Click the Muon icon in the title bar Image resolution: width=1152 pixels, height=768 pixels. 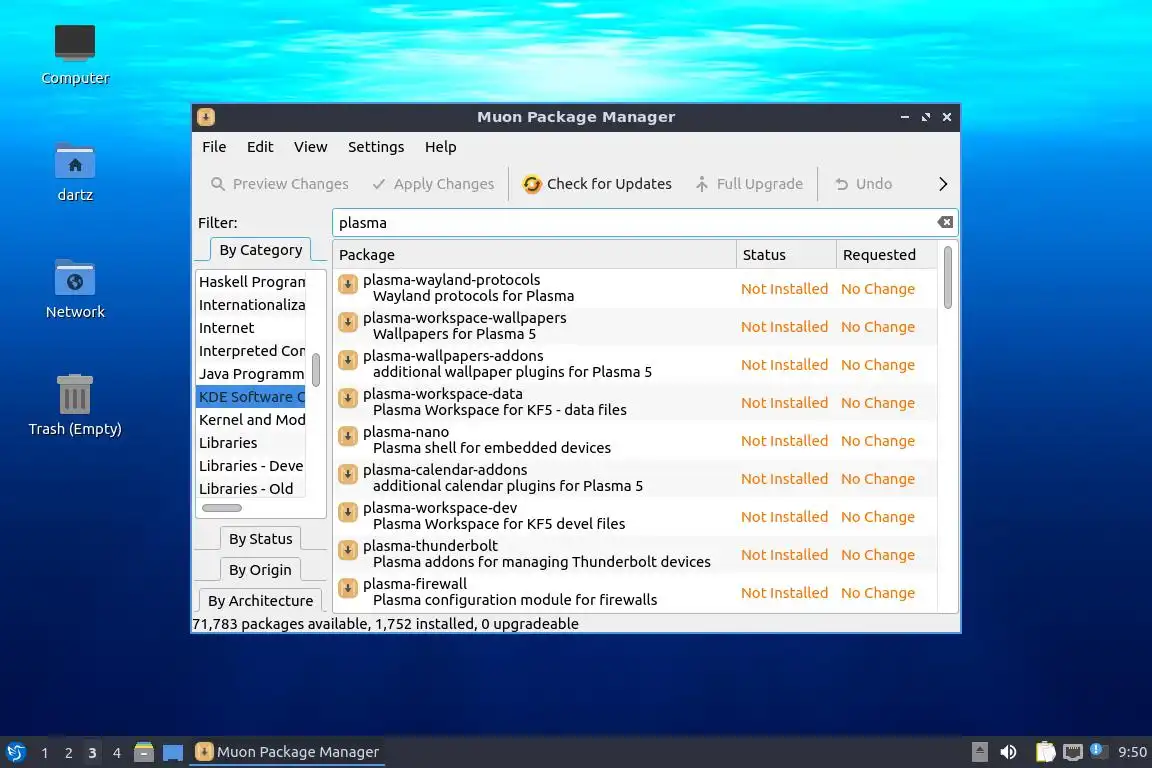click(x=206, y=117)
